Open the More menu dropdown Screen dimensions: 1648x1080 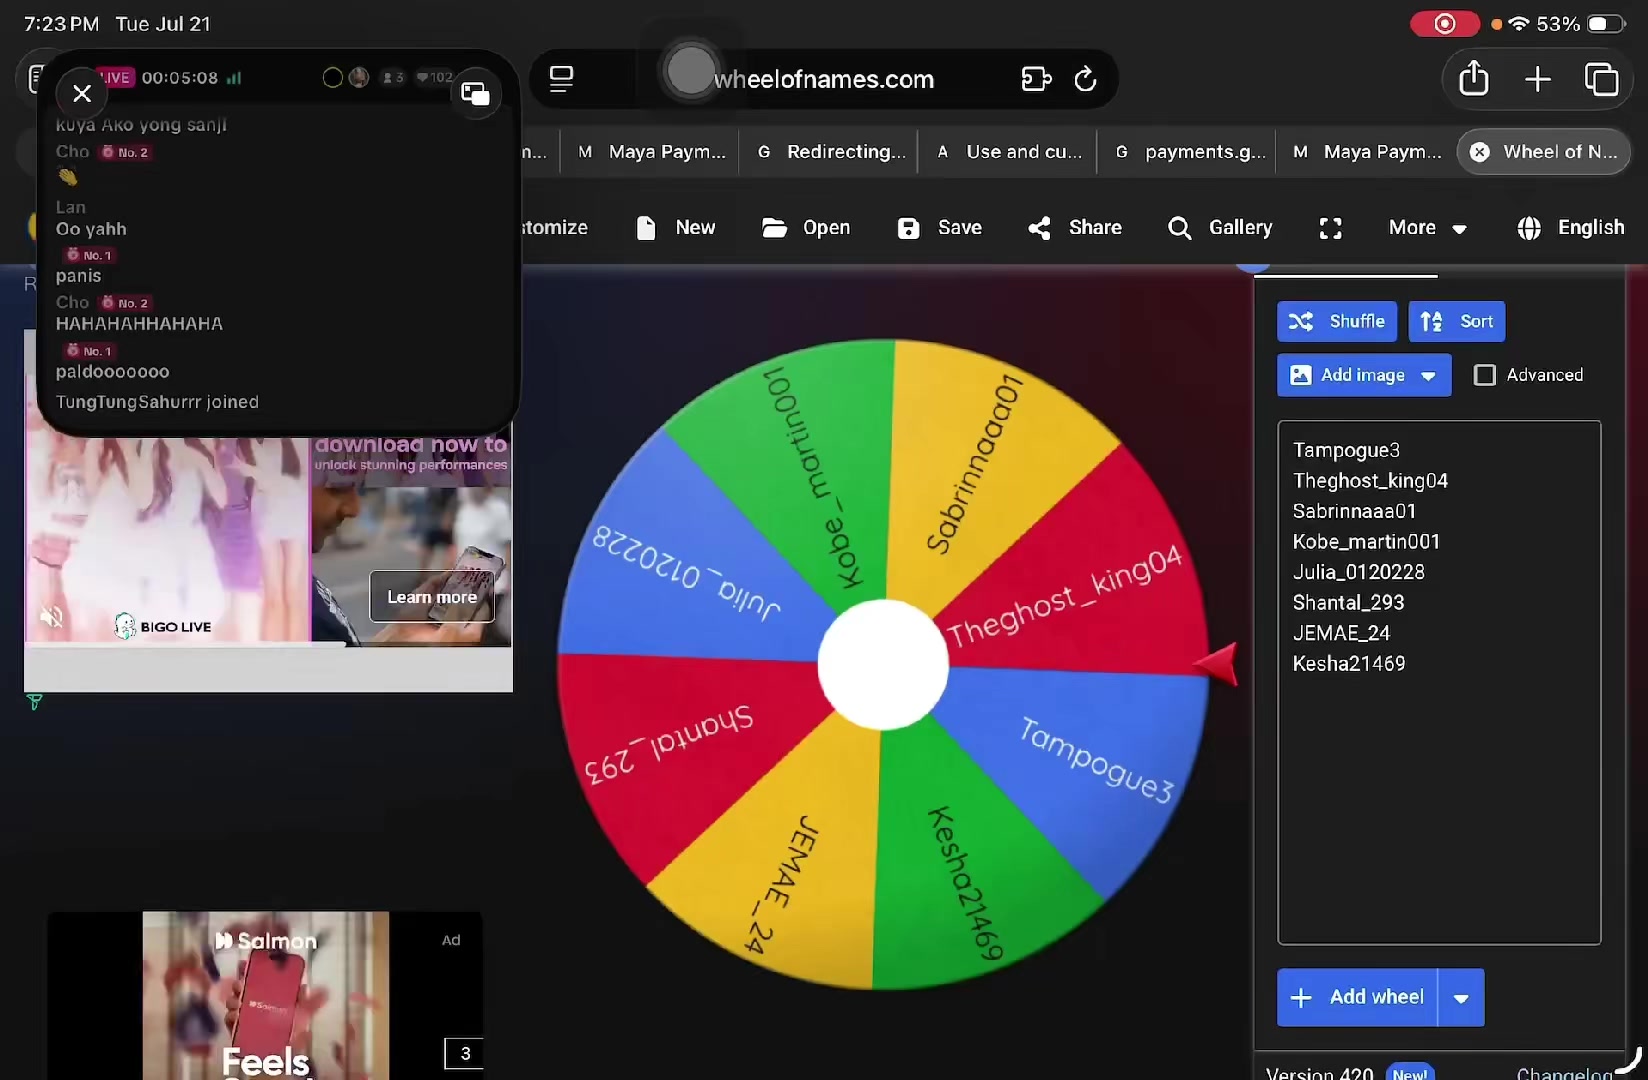(x=1427, y=228)
